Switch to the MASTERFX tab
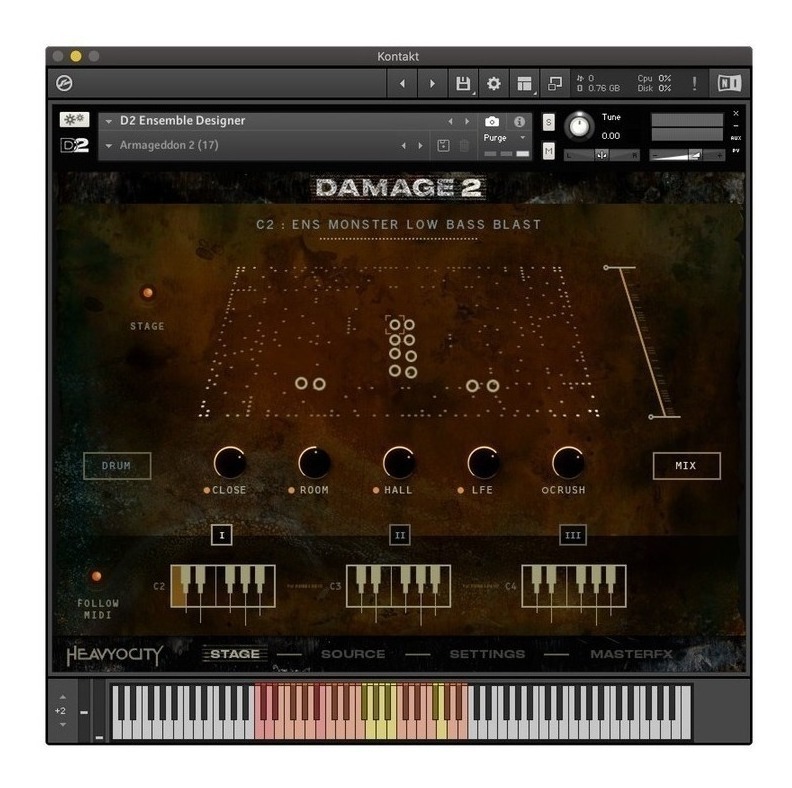The width and height of the screenshot is (792, 788). (631, 654)
